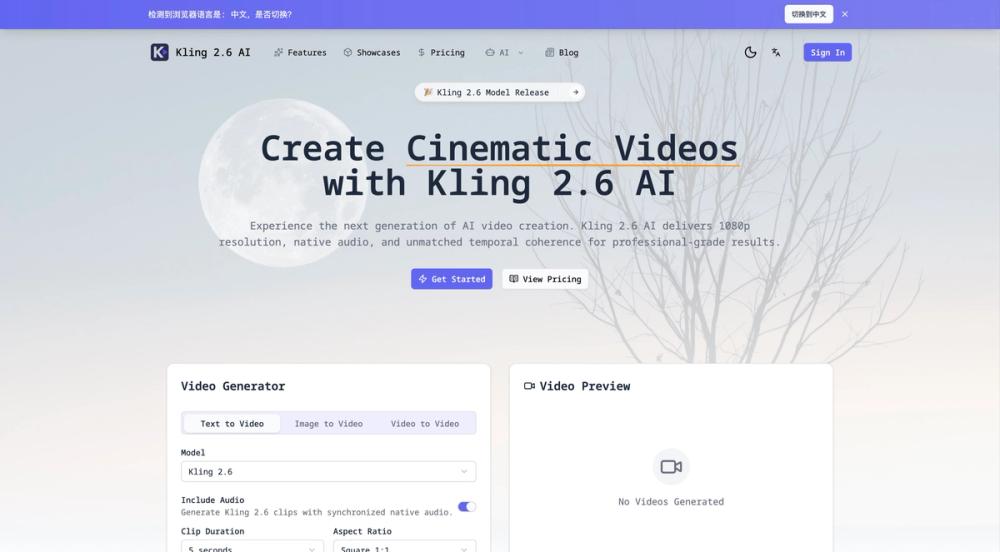The width and height of the screenshot is (1000, 552).
Task: Click the Blog newspaper icon
Action: coord(549,52)
